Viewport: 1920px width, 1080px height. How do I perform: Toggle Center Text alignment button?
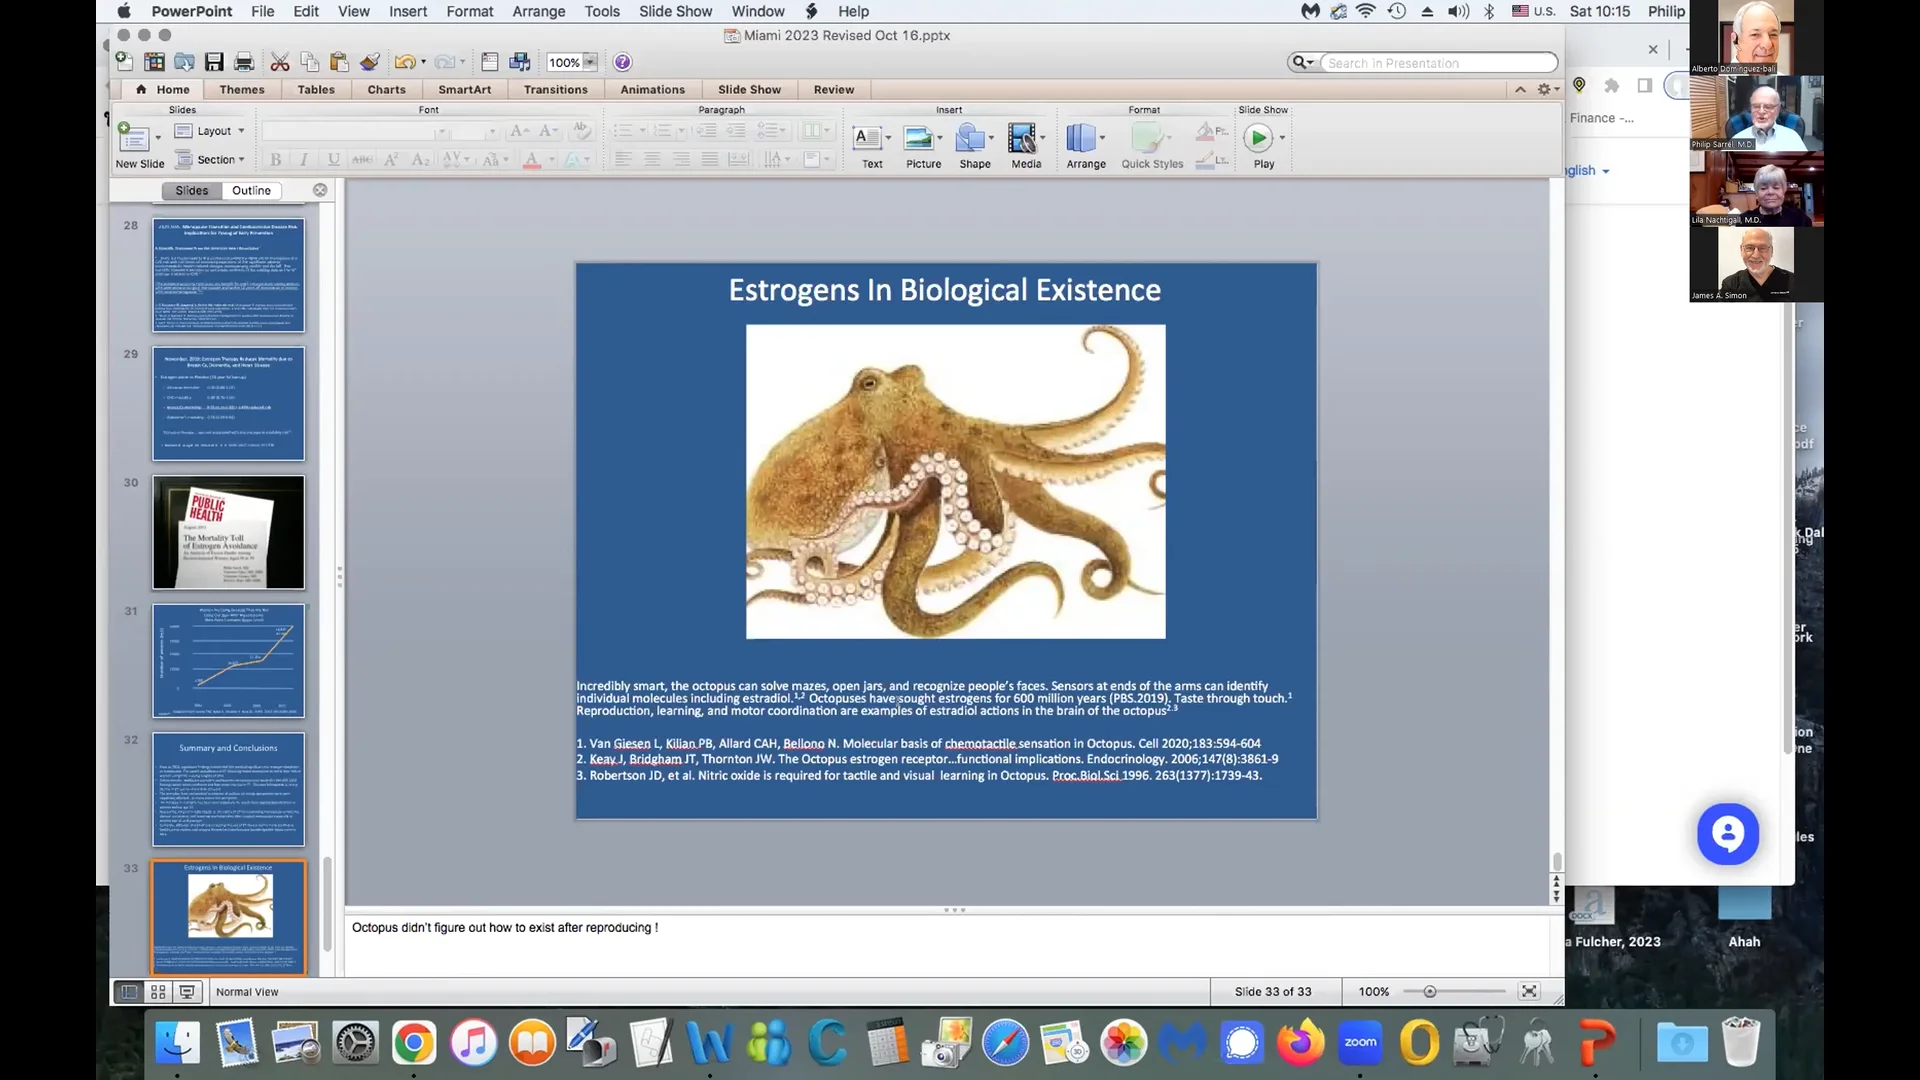652,159
